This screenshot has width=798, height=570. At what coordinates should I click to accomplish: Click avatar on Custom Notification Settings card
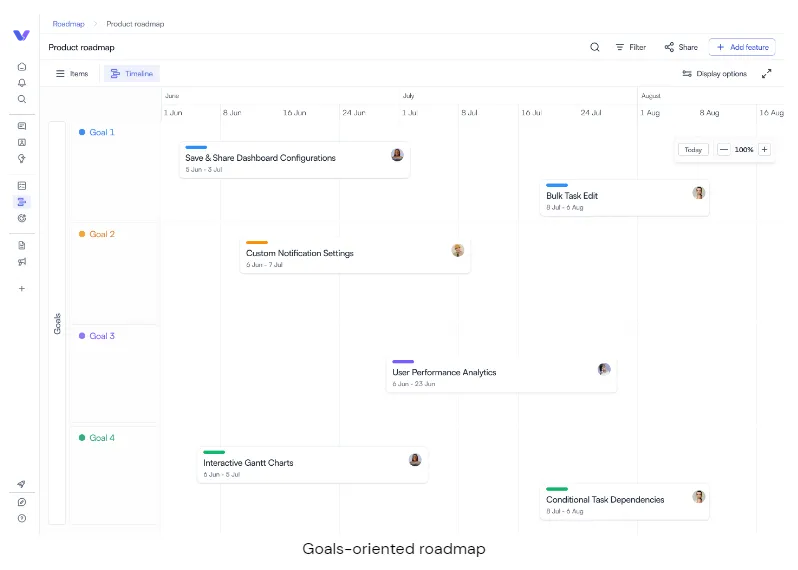(x=458, y=250)
